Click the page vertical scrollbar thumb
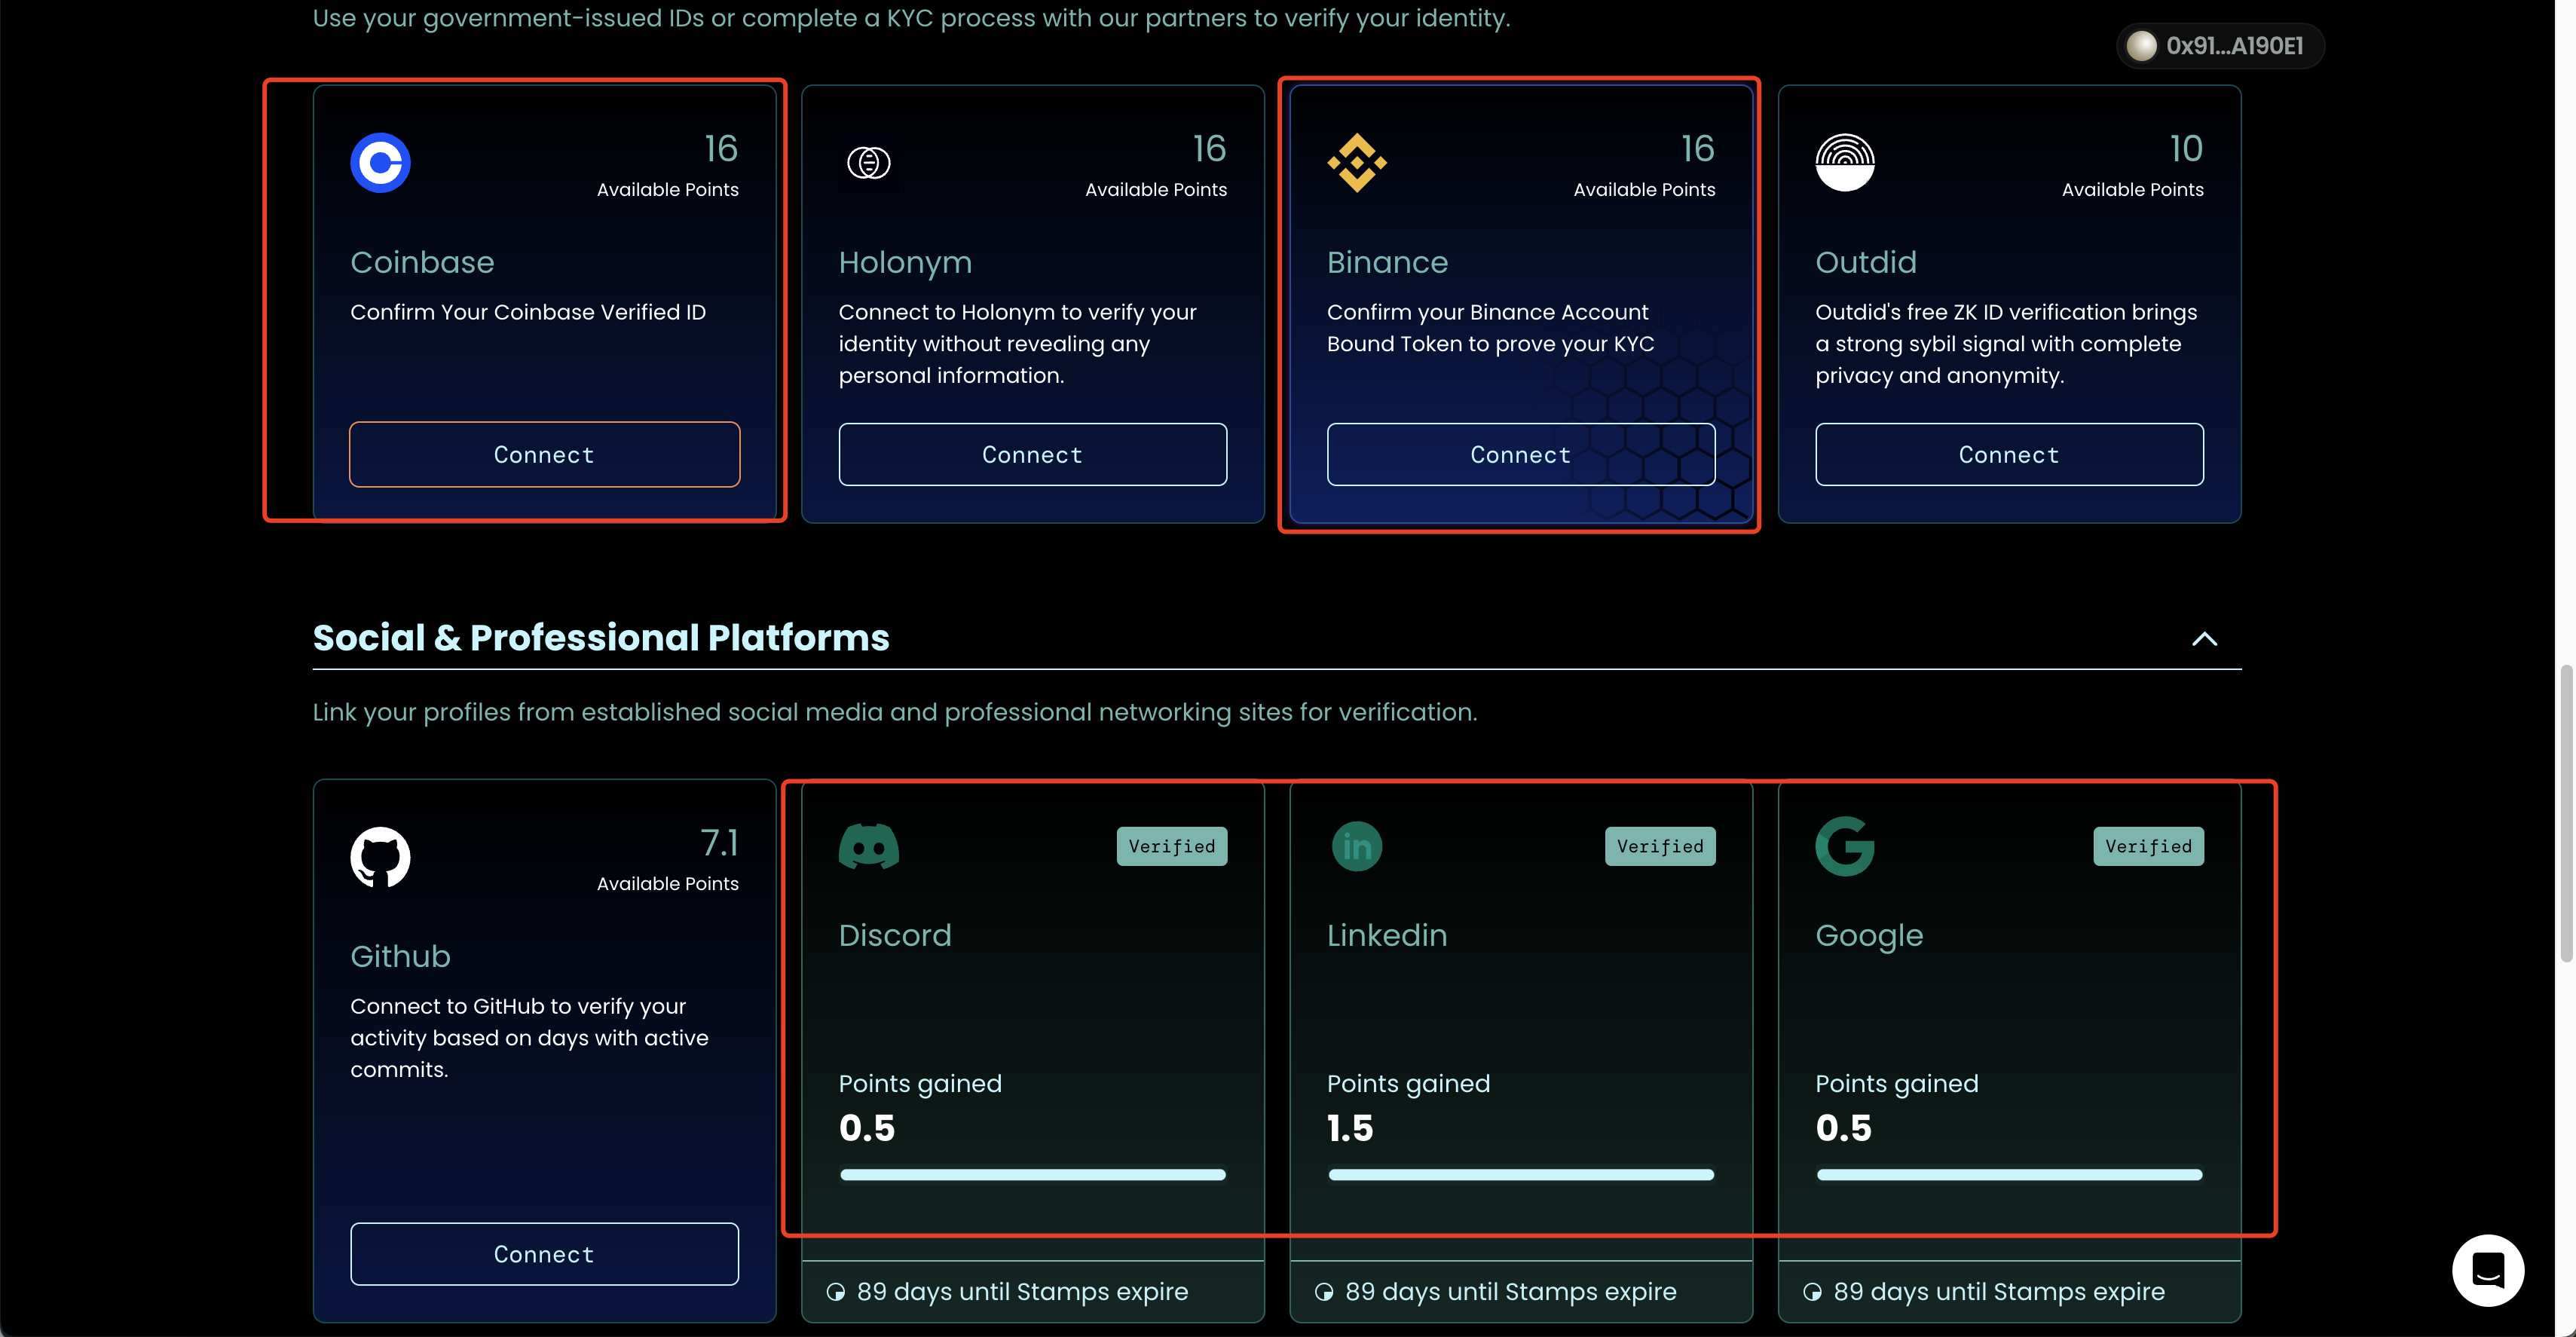2576x1337 pixels. [x=2565, y=812]
